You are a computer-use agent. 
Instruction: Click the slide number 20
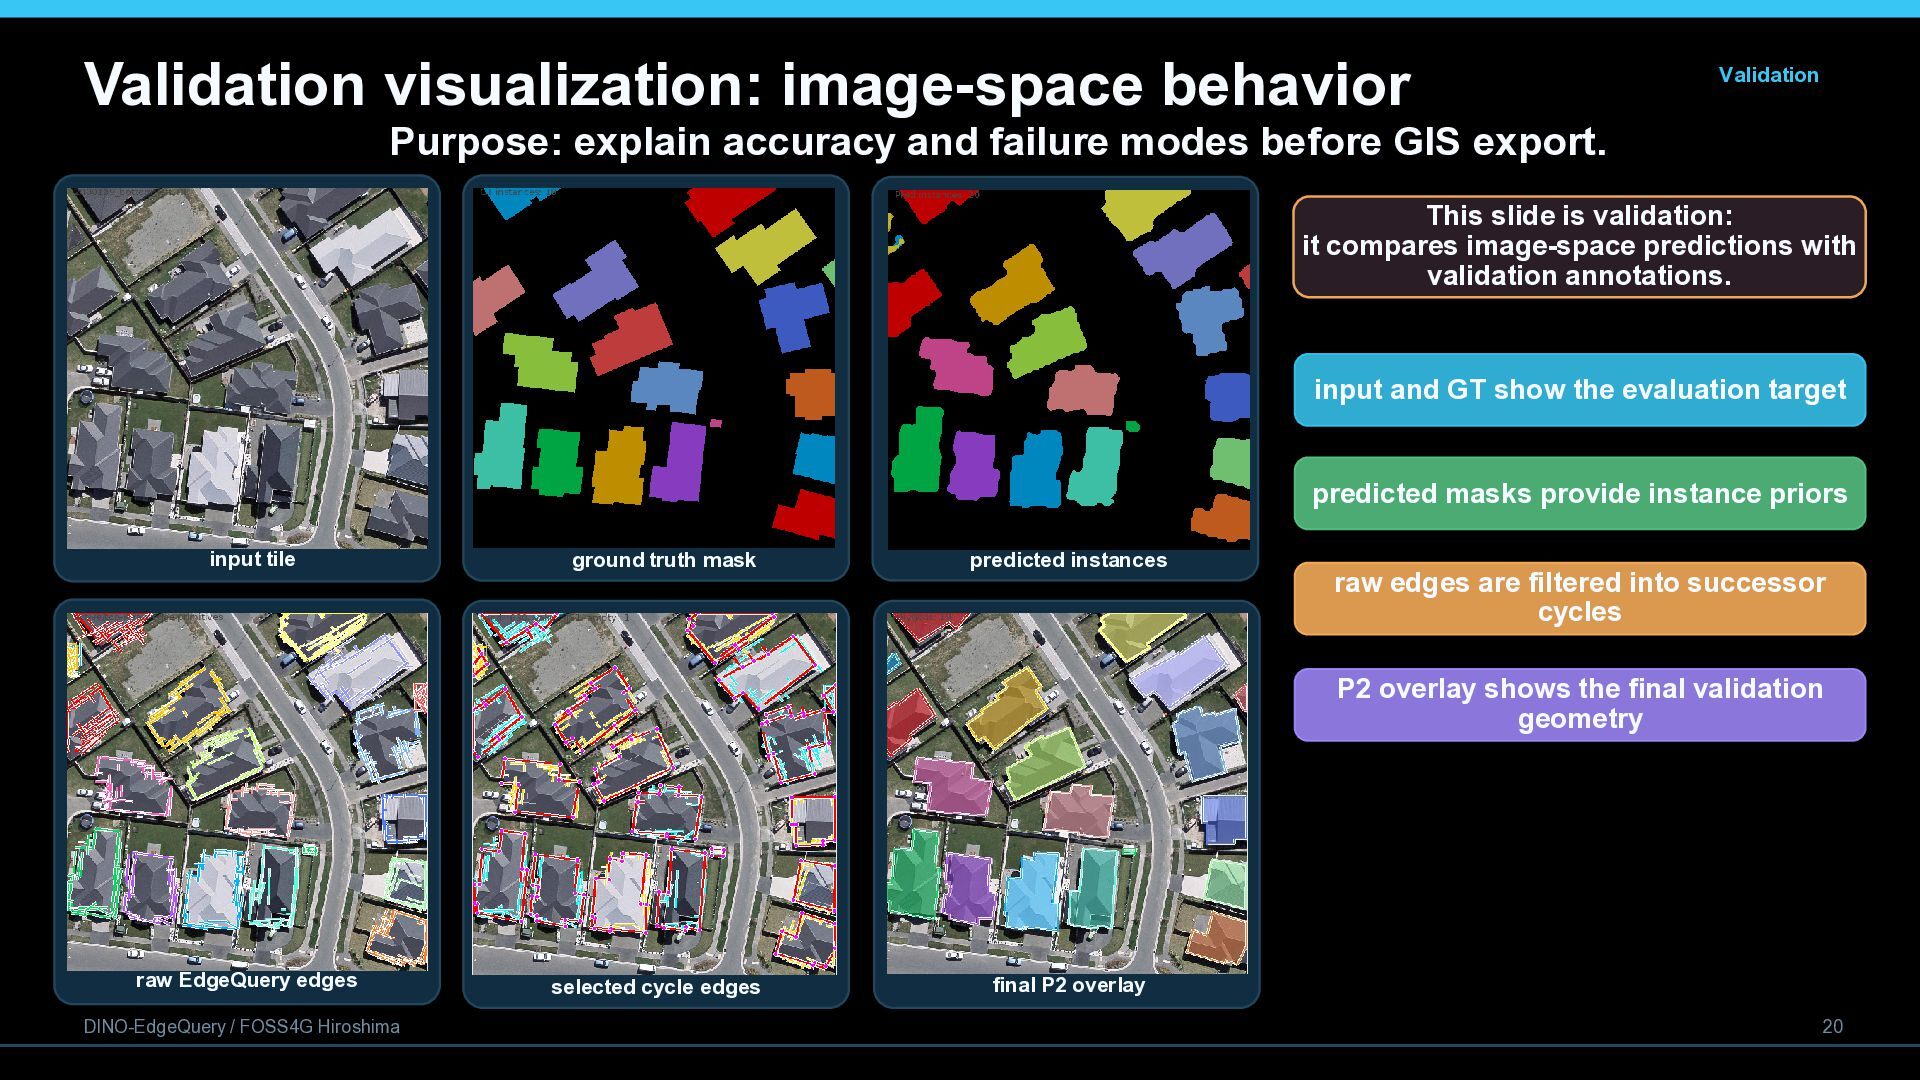[1832, 1027]
